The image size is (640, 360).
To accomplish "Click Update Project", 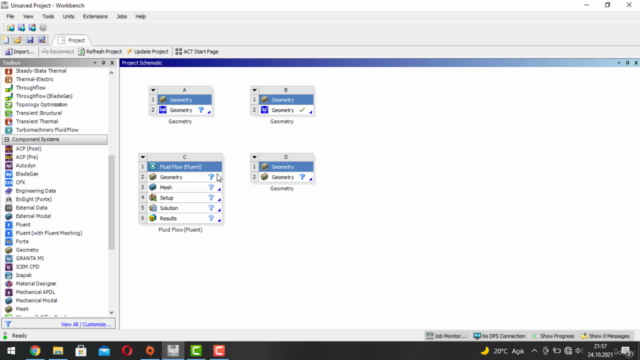I will pos(147,51).
